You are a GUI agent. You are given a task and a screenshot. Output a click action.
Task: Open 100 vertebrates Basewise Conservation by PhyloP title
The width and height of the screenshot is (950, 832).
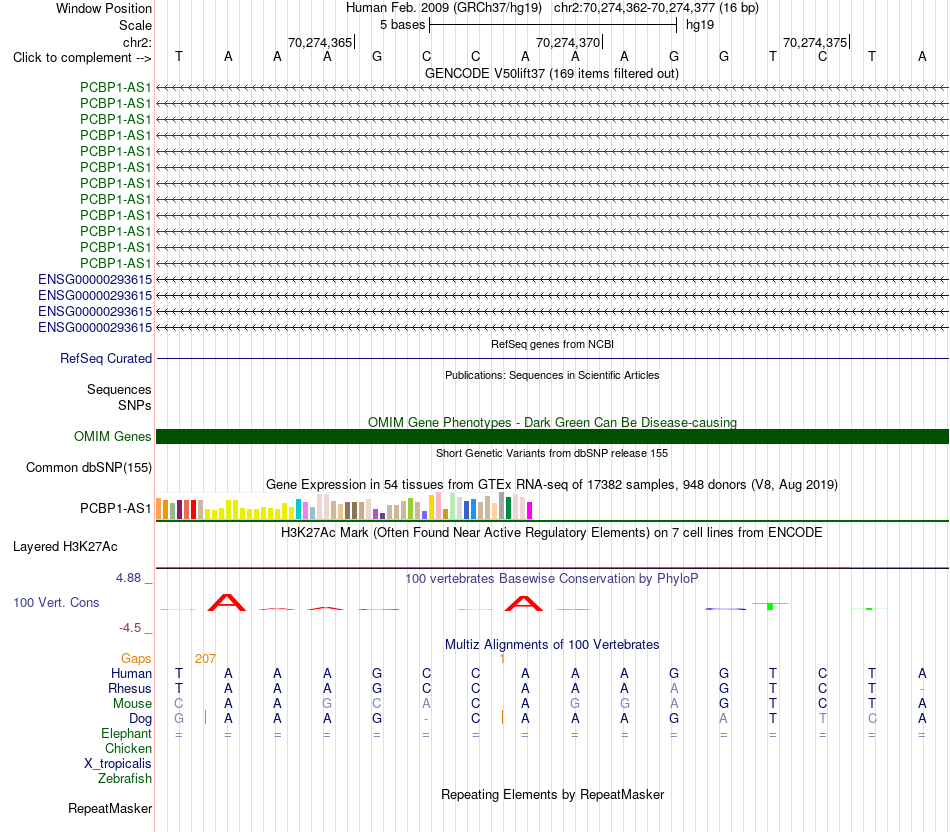pyautogui.click(x=552, y=579)
